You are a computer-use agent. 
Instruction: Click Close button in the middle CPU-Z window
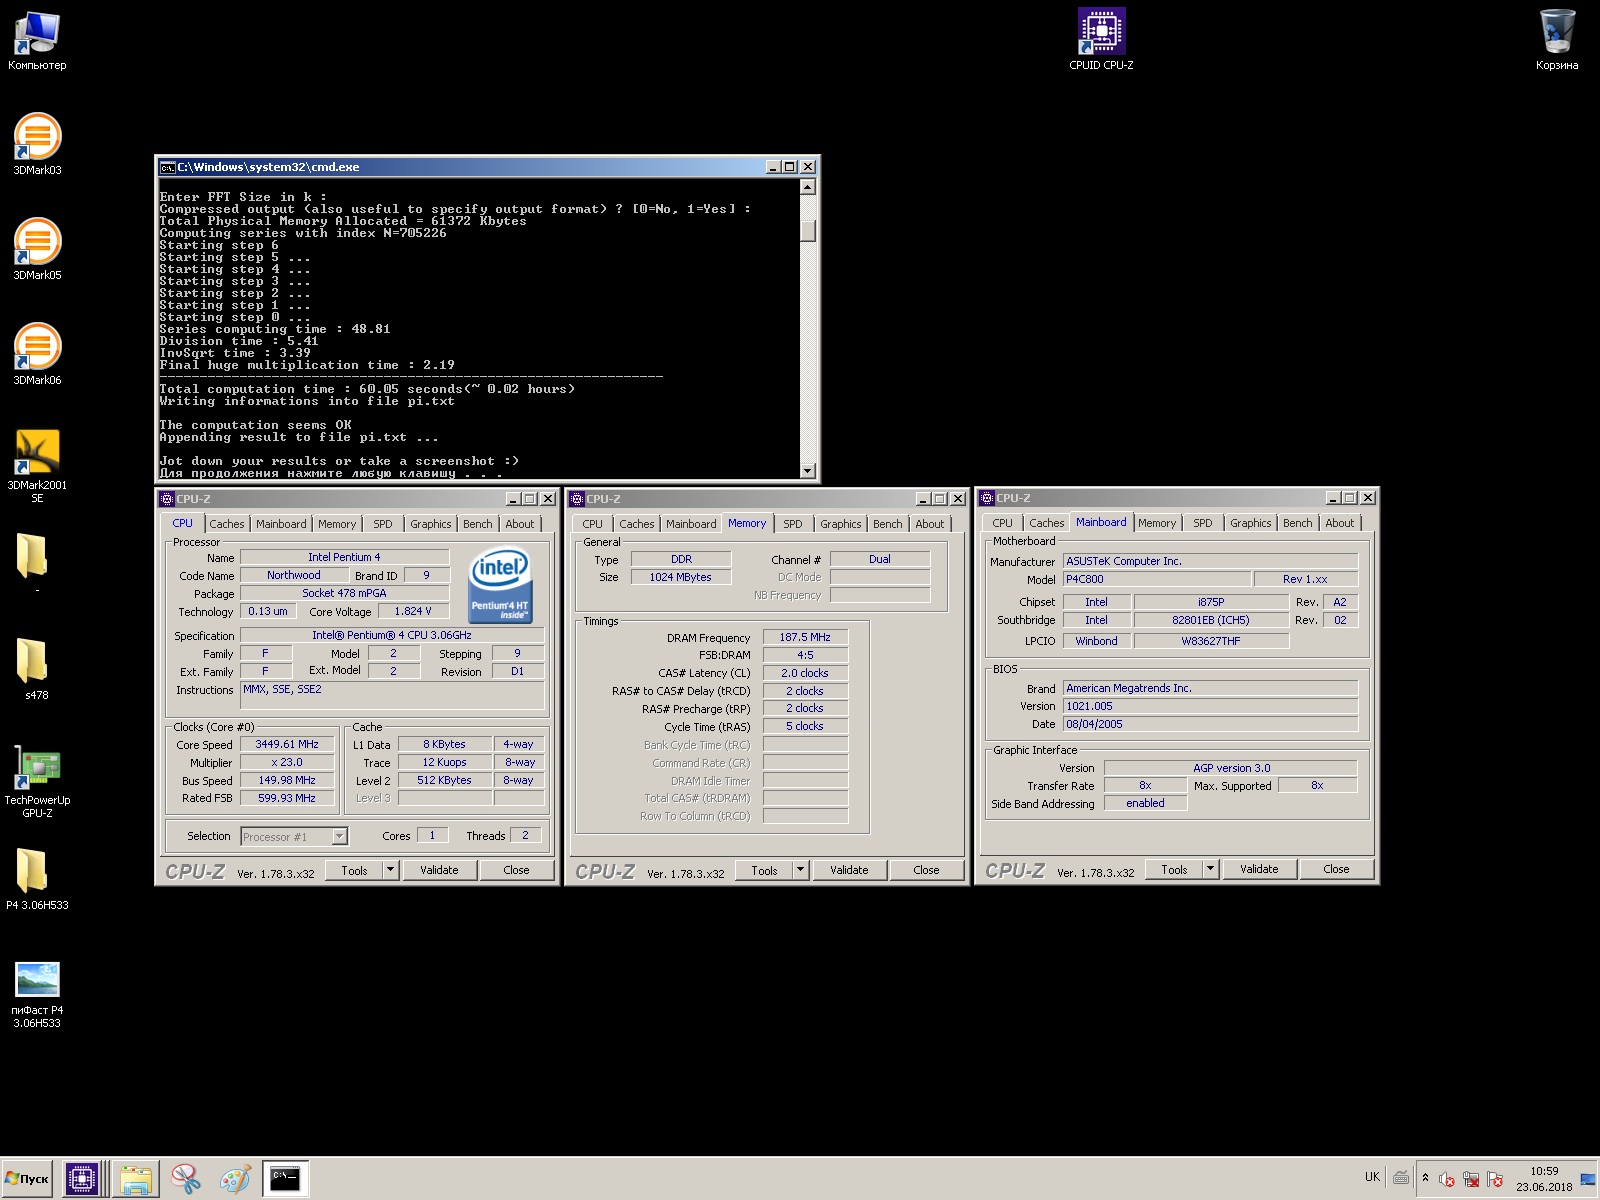click(x=926, y=870)
